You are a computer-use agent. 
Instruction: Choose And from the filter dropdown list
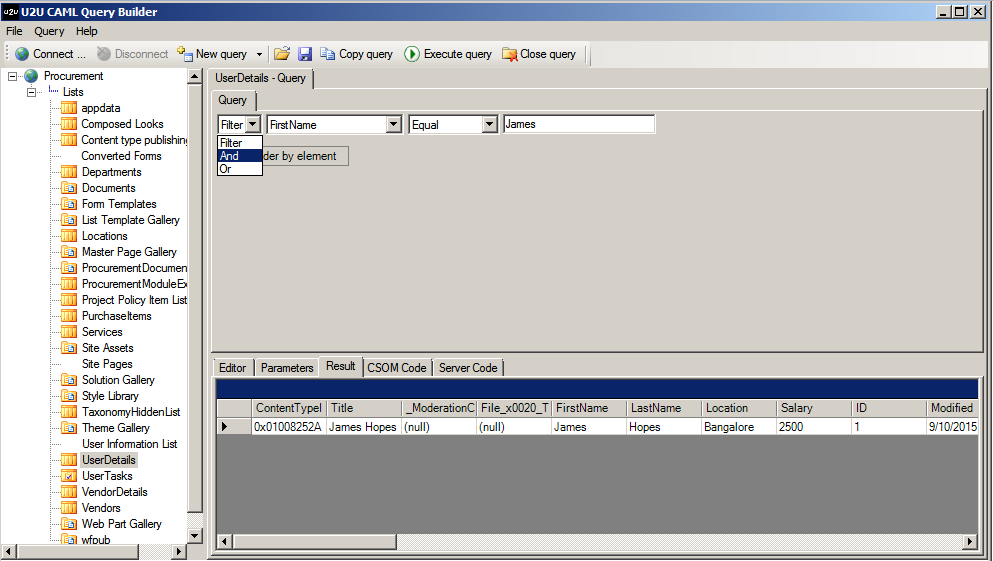239,156
